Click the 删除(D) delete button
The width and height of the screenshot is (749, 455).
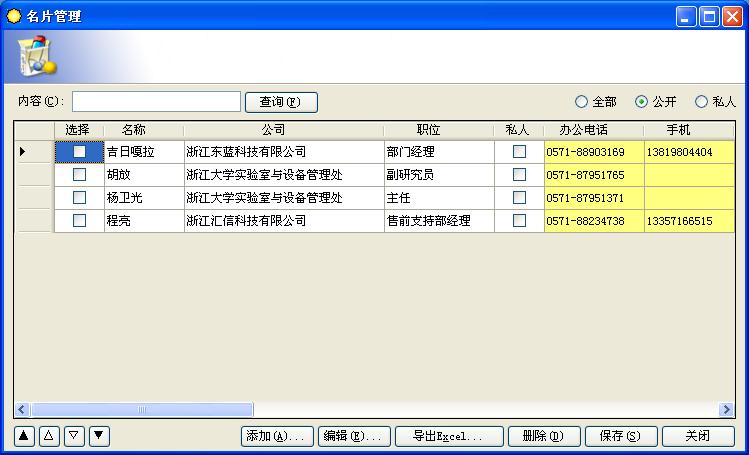(x=544, y=436)
